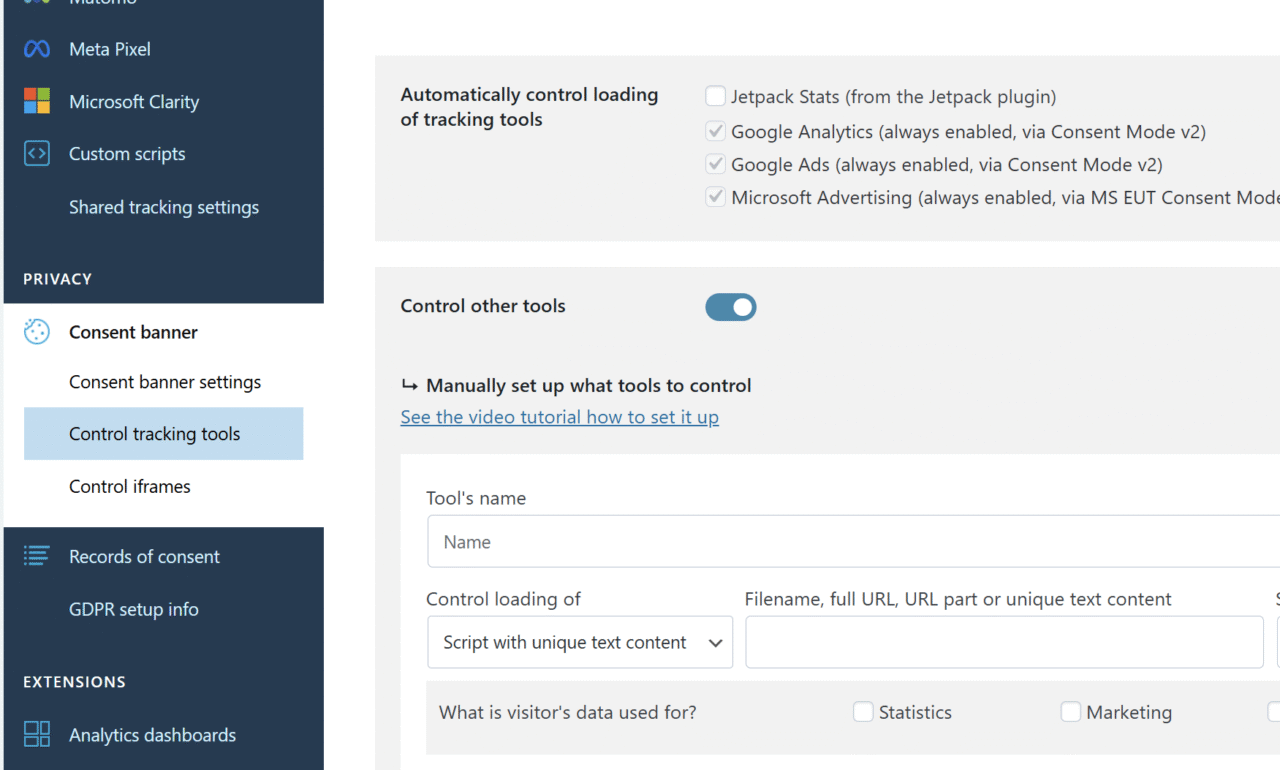Click the Records of consent list icon

(x=37, y=556)
